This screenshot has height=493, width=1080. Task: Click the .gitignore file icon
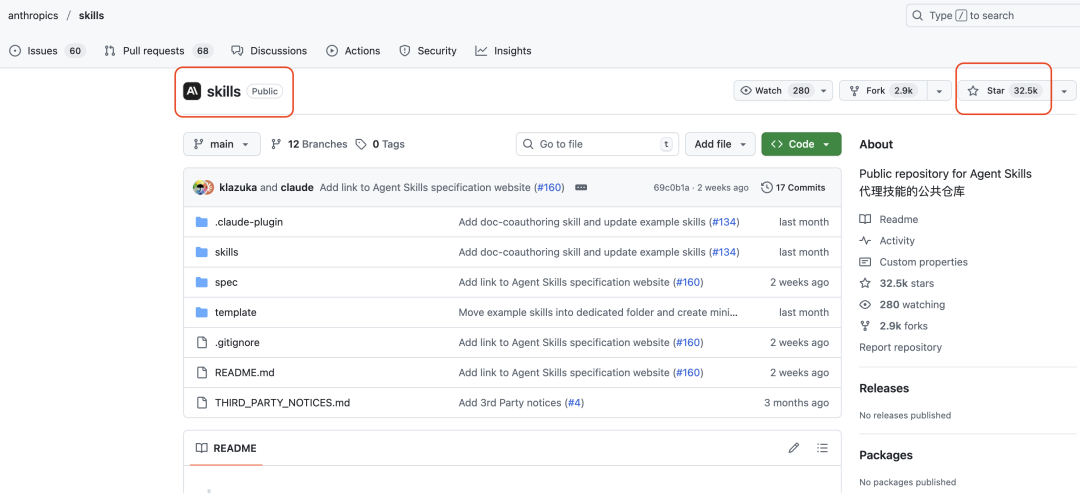pos(201,342)
